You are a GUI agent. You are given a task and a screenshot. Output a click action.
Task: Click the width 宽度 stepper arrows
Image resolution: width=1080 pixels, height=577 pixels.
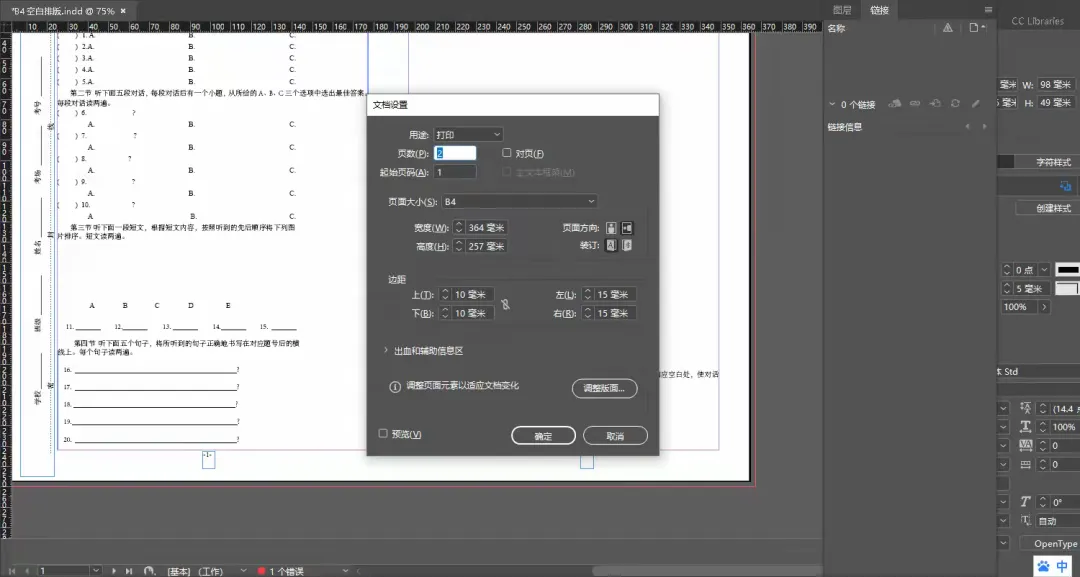459,228
